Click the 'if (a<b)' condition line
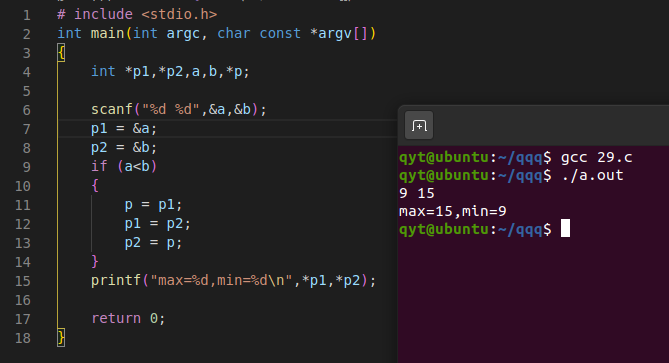 (x=124, y=166)
